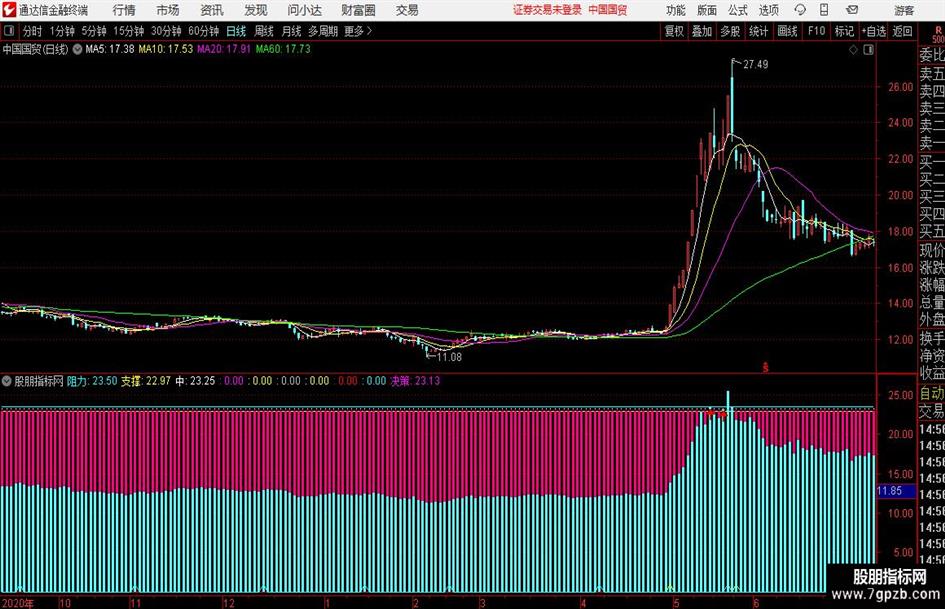Open F10 company information
The height and width of the screenshot is (609, 945).
(x=817, y=31)
